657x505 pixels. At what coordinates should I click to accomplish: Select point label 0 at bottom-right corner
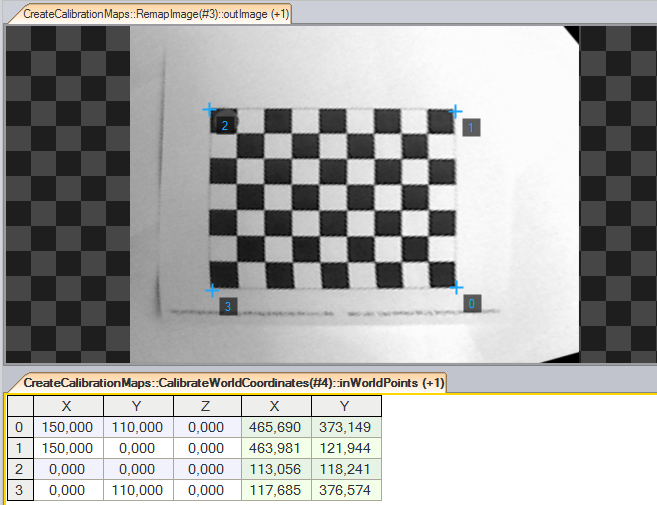click(472, 303)
